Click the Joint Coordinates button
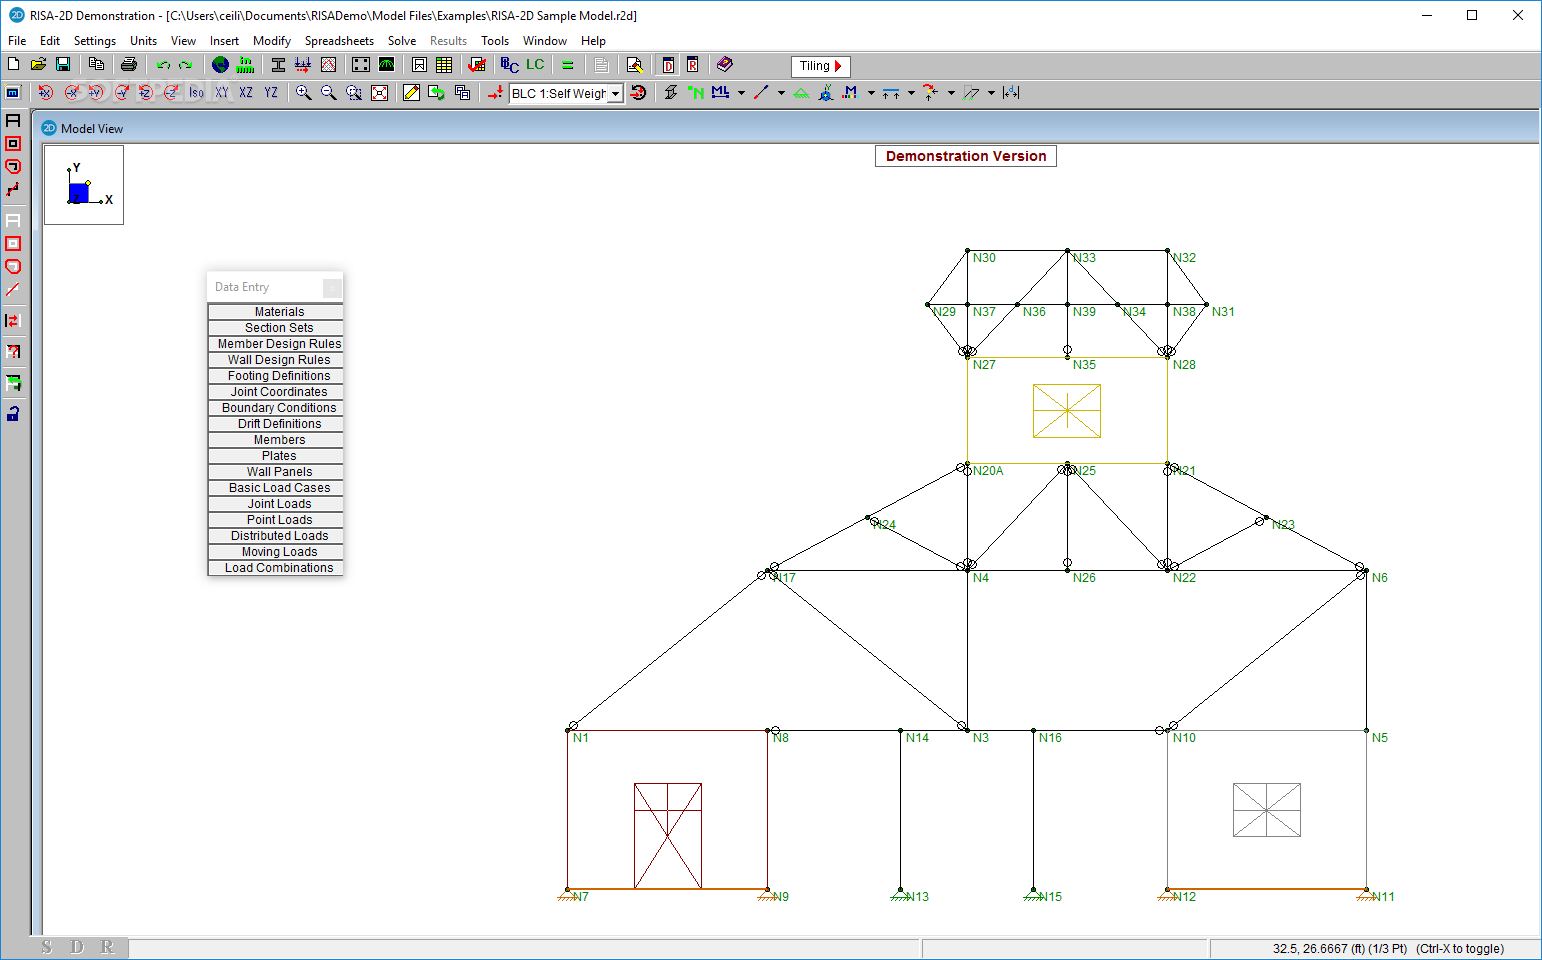The height and width of the screenshot is (960, 1542). click(x=279, y=392)
